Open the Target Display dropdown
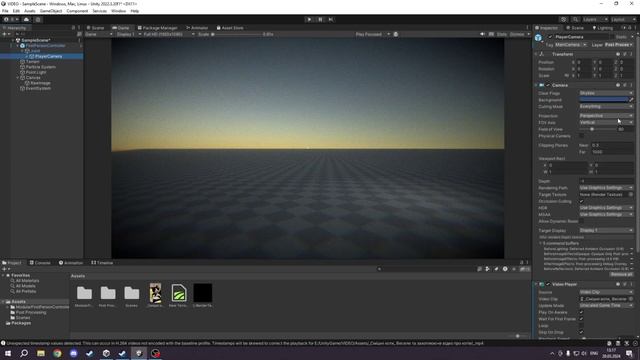Viewport: 640px width, 360px height. 606,231
